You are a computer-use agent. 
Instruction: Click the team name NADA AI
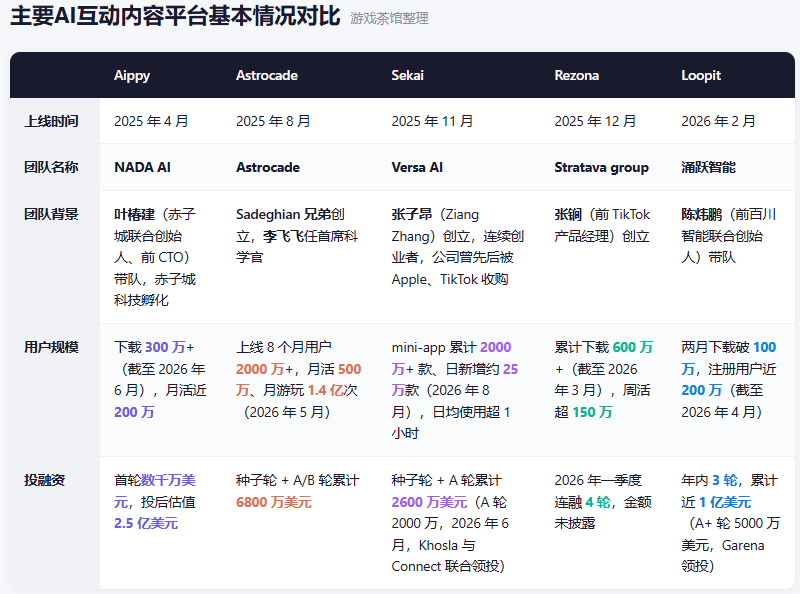coord(142,167)
